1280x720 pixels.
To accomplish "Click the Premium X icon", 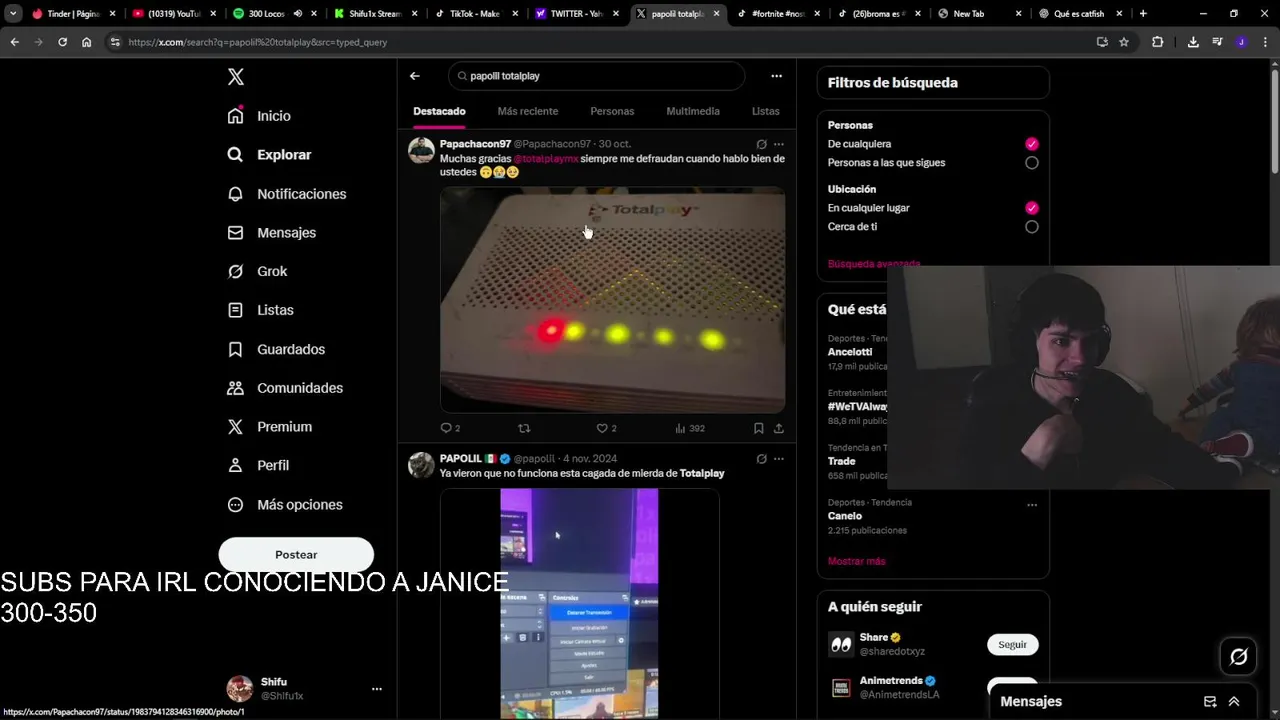I will pyautogui.click(x=235, y=427).
